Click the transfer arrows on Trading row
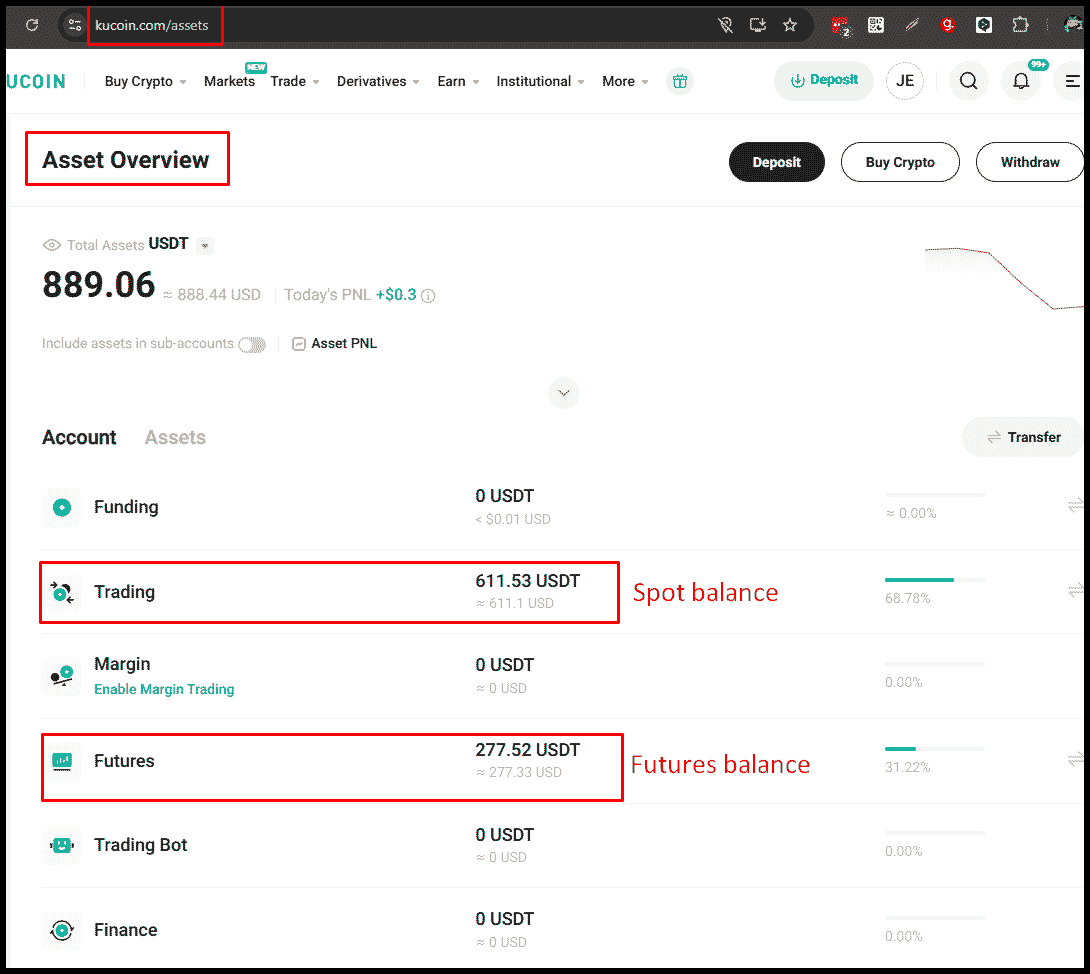This screenshot has width=1090, height=974. tap(1075, 590)
